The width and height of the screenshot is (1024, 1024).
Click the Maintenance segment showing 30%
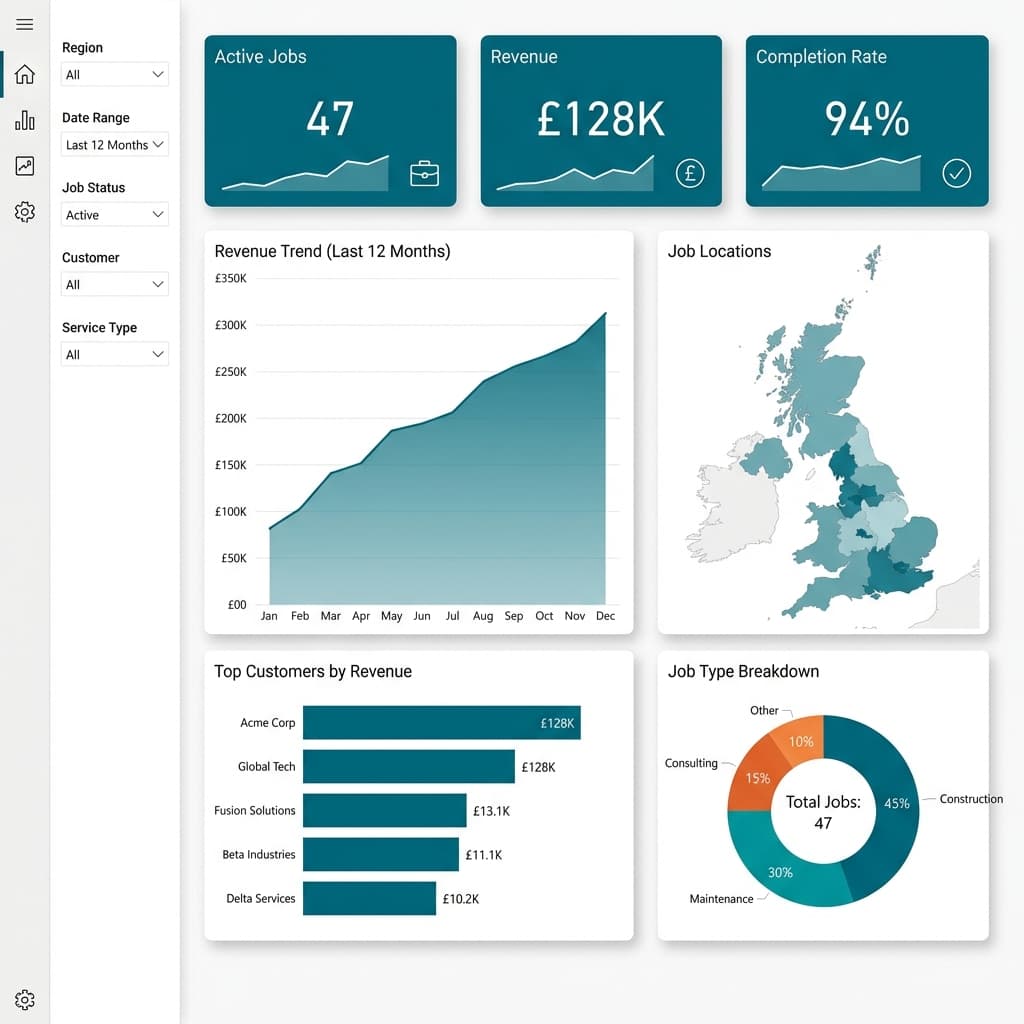tap(780, 872)
